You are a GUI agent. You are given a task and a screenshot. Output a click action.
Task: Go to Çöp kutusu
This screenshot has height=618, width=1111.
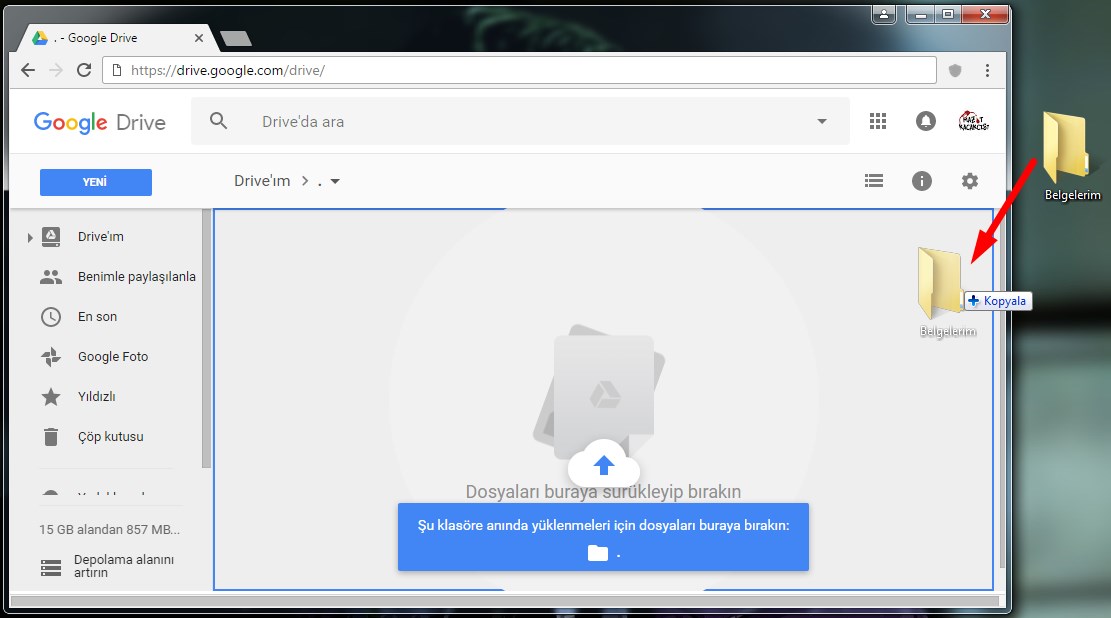click(110, 437)
